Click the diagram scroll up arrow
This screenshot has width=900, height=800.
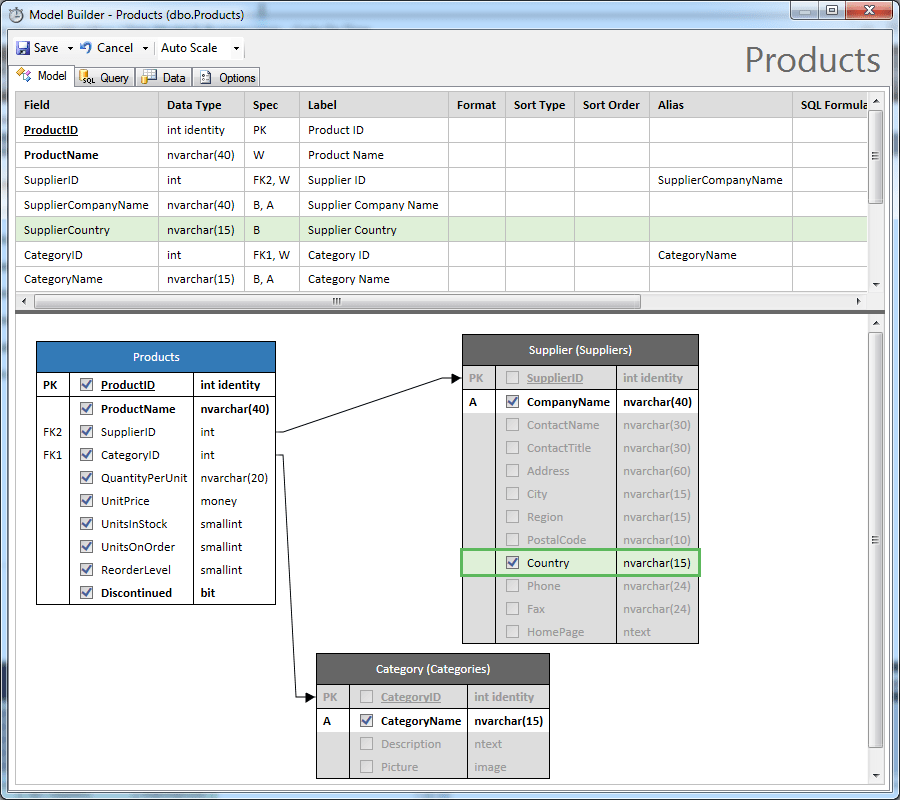(x=876, y=323)
